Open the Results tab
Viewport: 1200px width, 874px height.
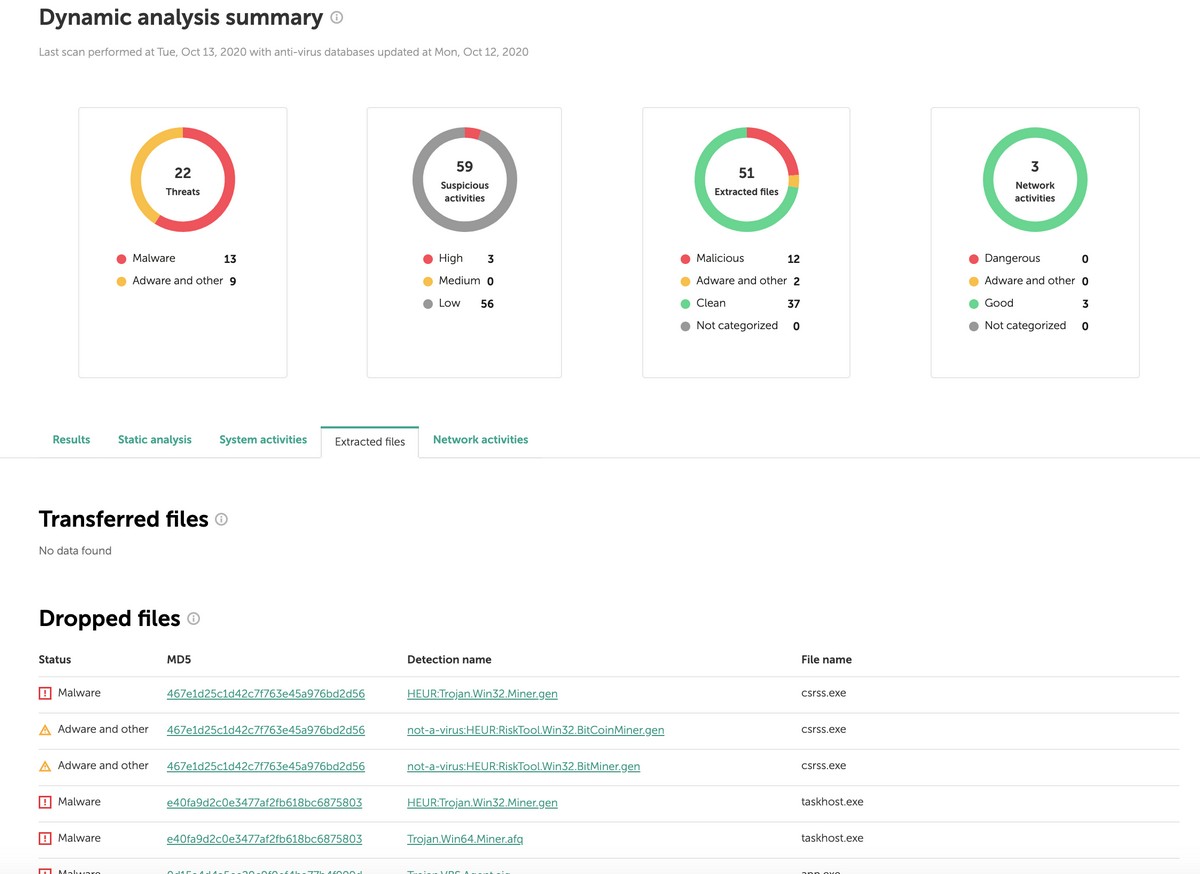pos(71,440)
